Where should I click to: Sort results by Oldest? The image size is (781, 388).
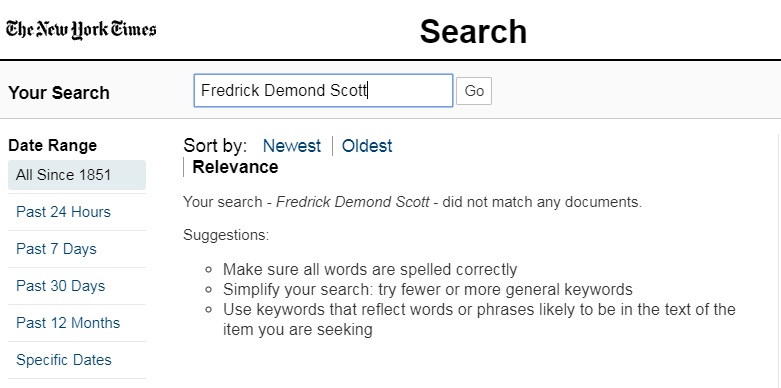tap(367, 146)
